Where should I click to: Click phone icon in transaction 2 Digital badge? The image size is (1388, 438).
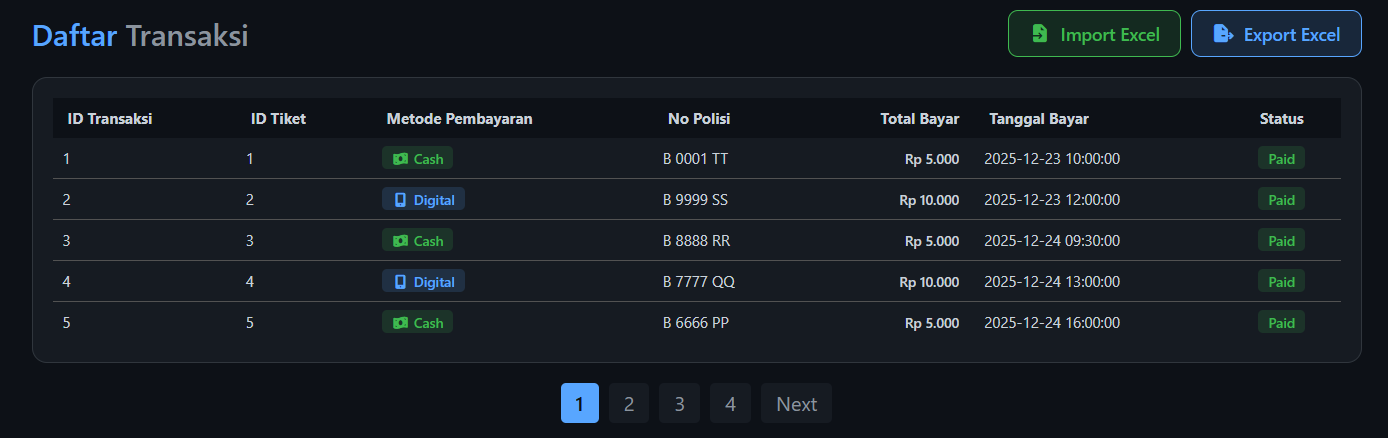coord(401,200)
